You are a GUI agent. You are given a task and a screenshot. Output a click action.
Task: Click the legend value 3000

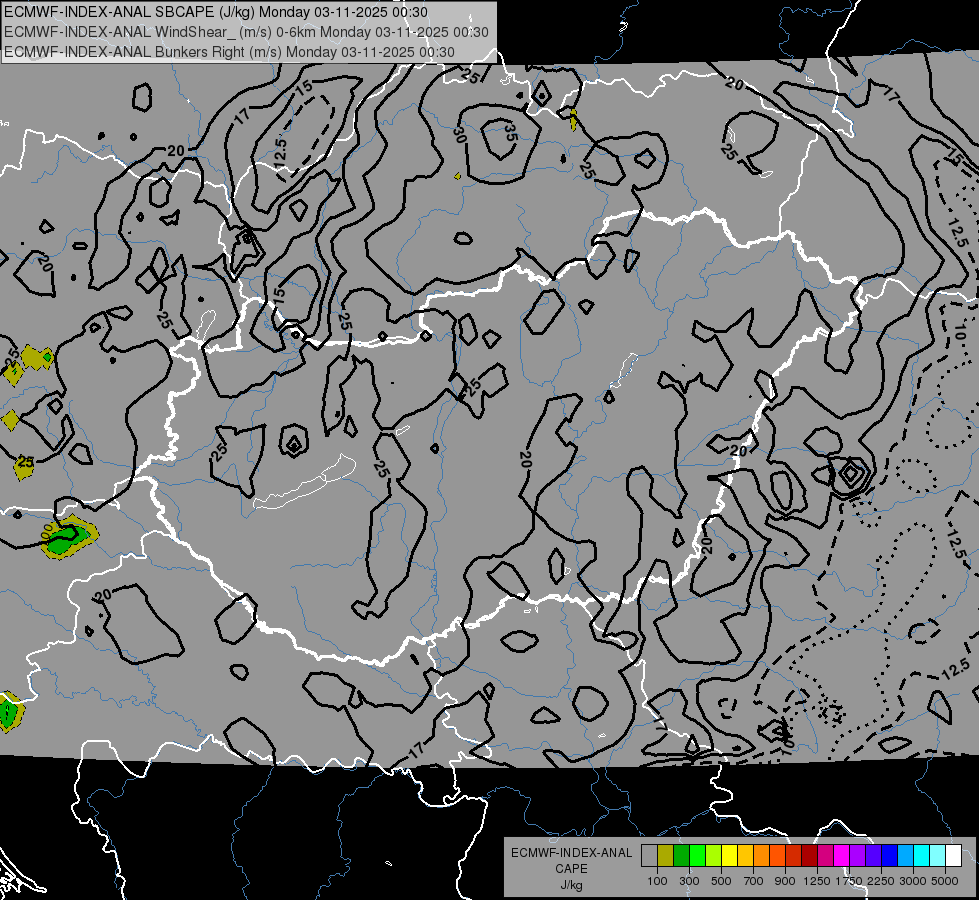pos(913,881)
